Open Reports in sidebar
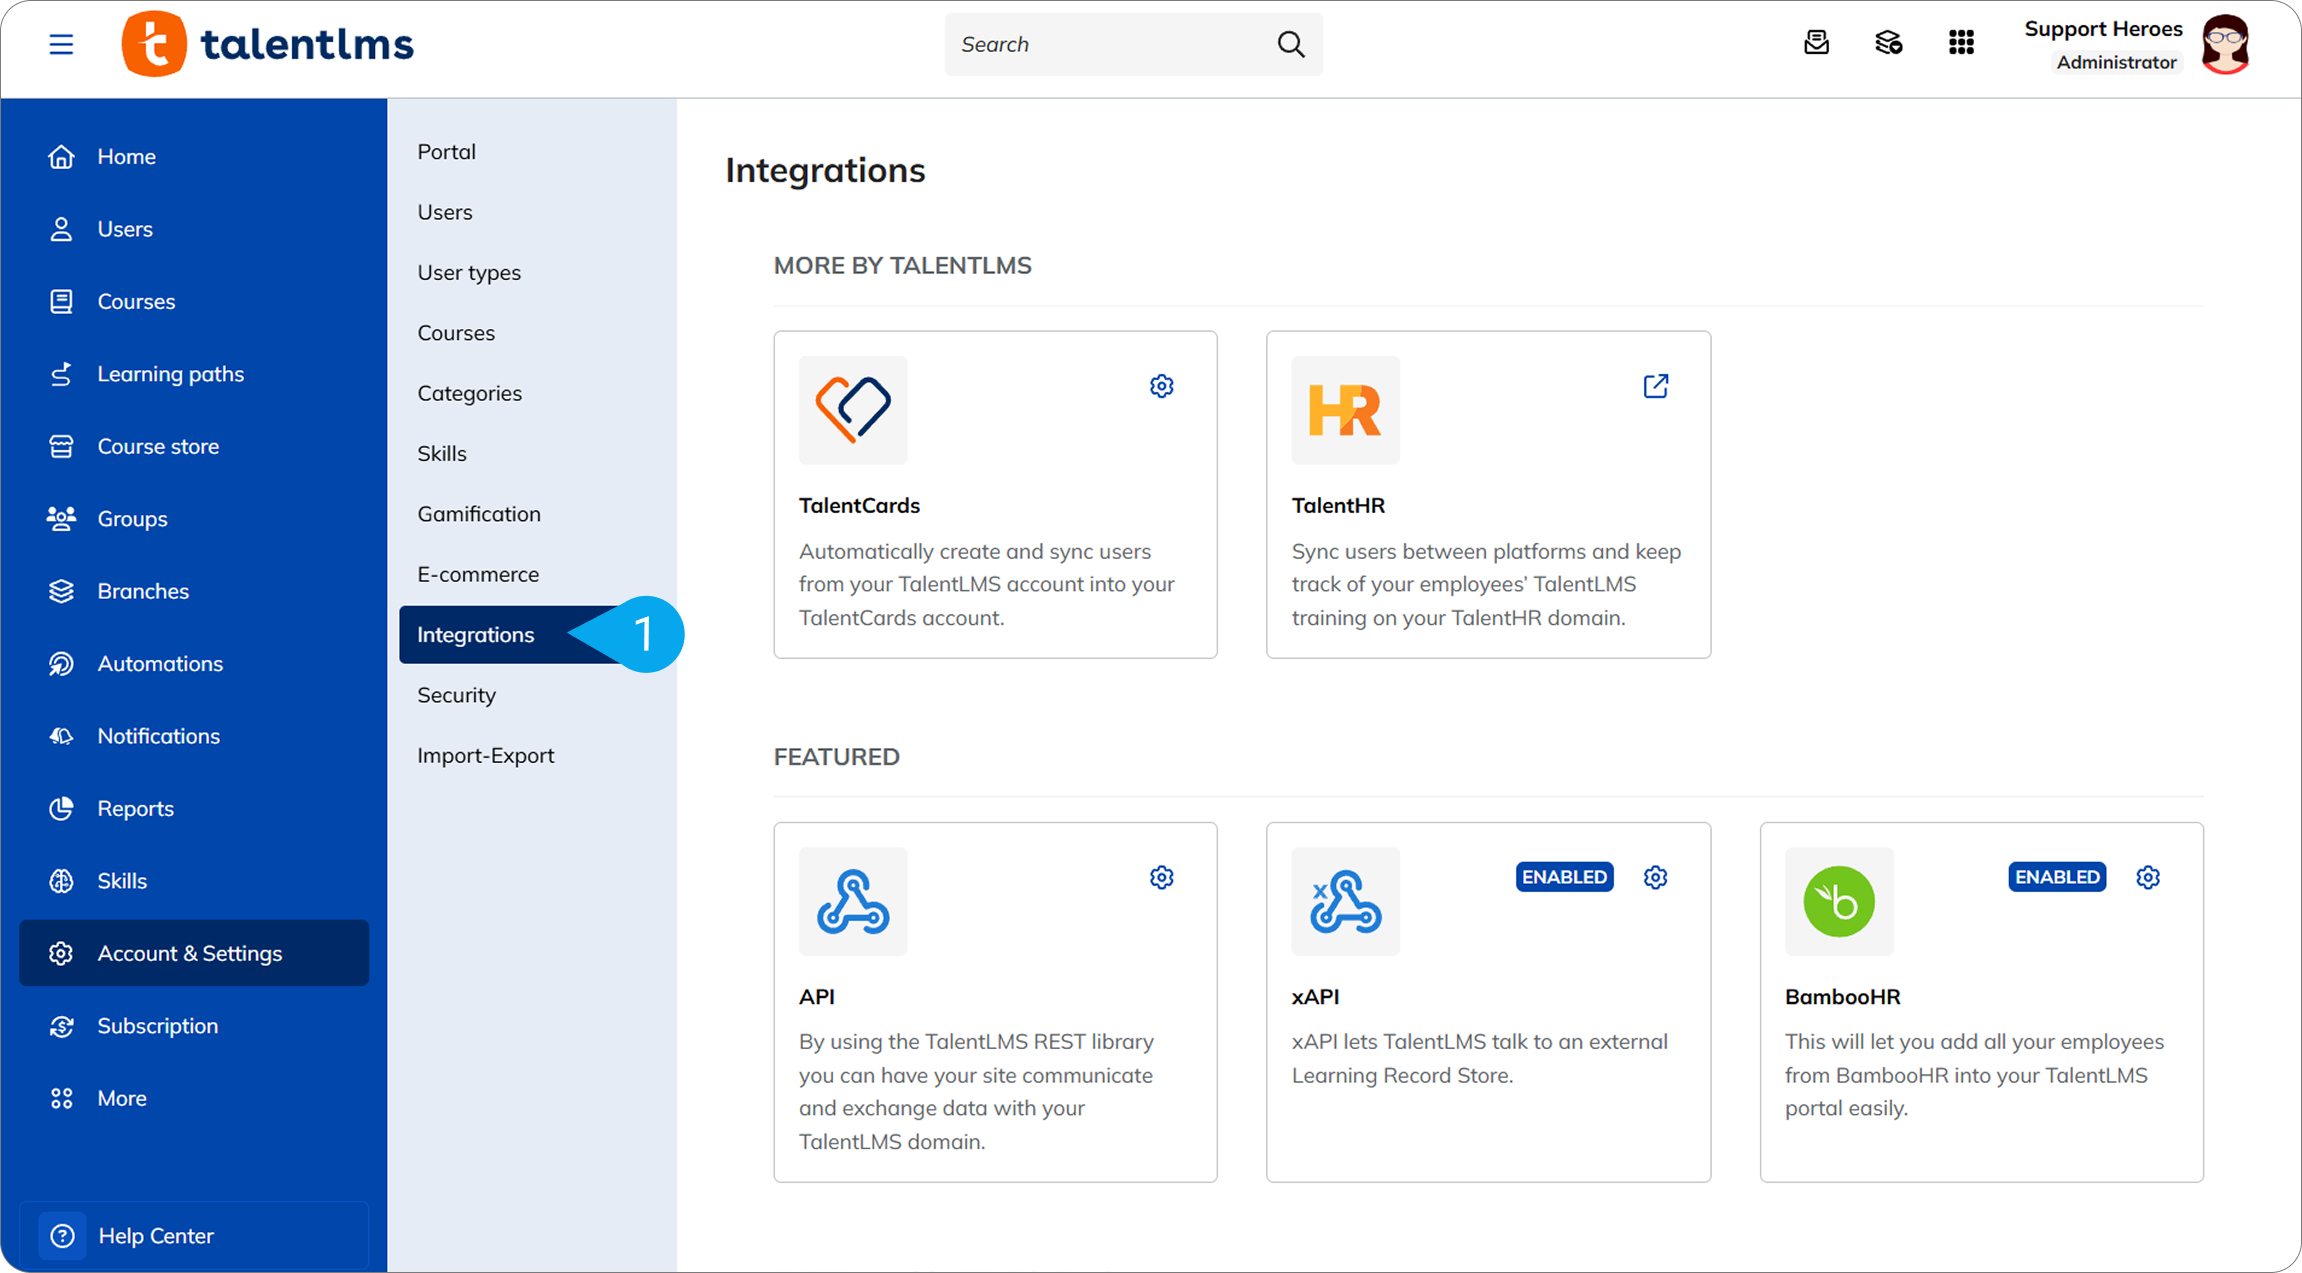 tap(193, 808)
